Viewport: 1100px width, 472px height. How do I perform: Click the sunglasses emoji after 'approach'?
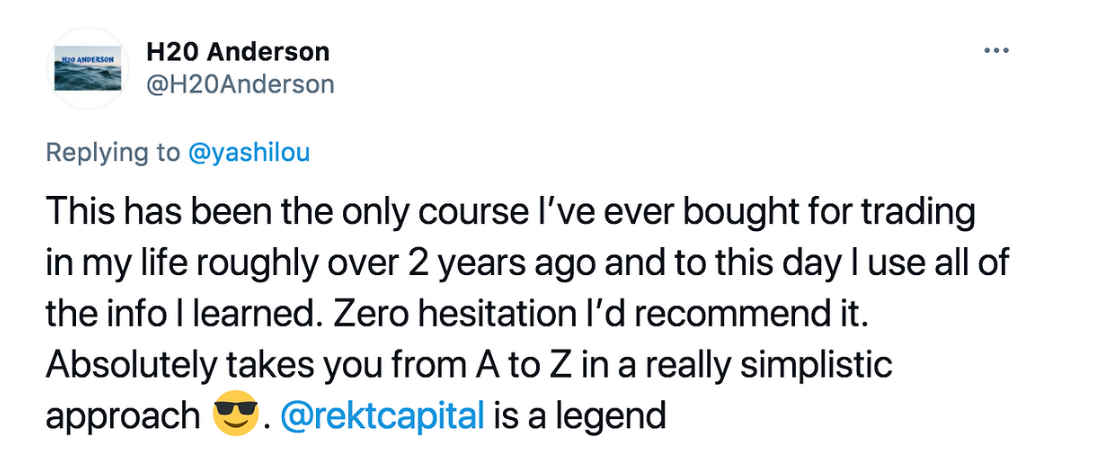(x=235, y=414)
